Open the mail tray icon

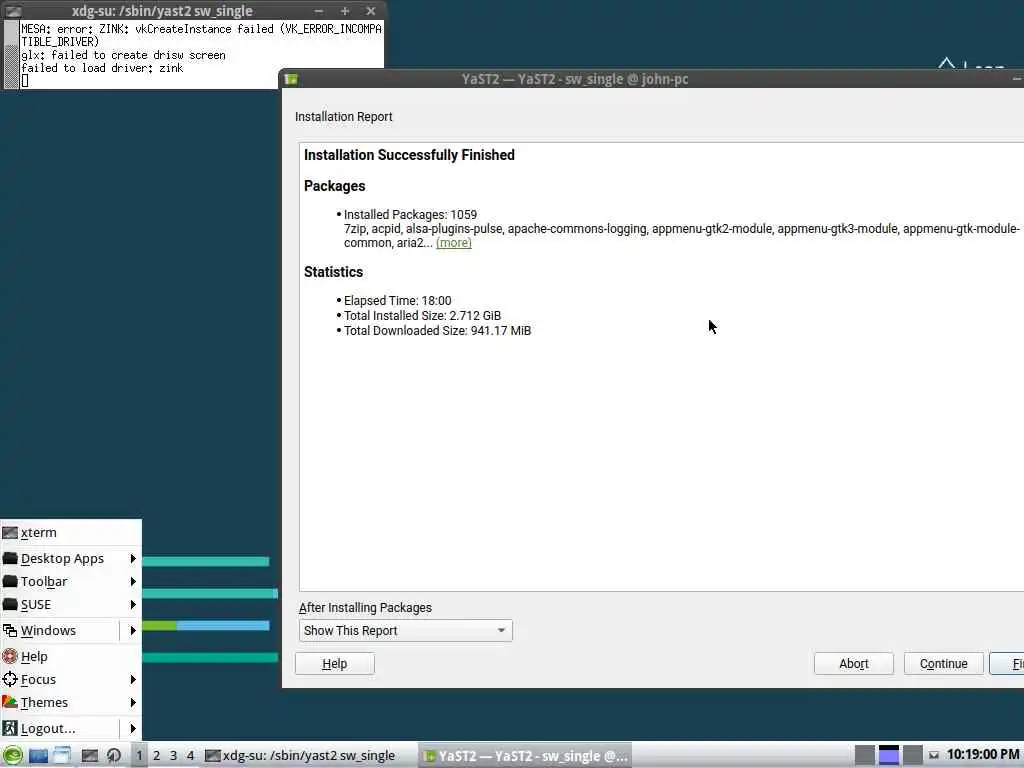(934, 756)
